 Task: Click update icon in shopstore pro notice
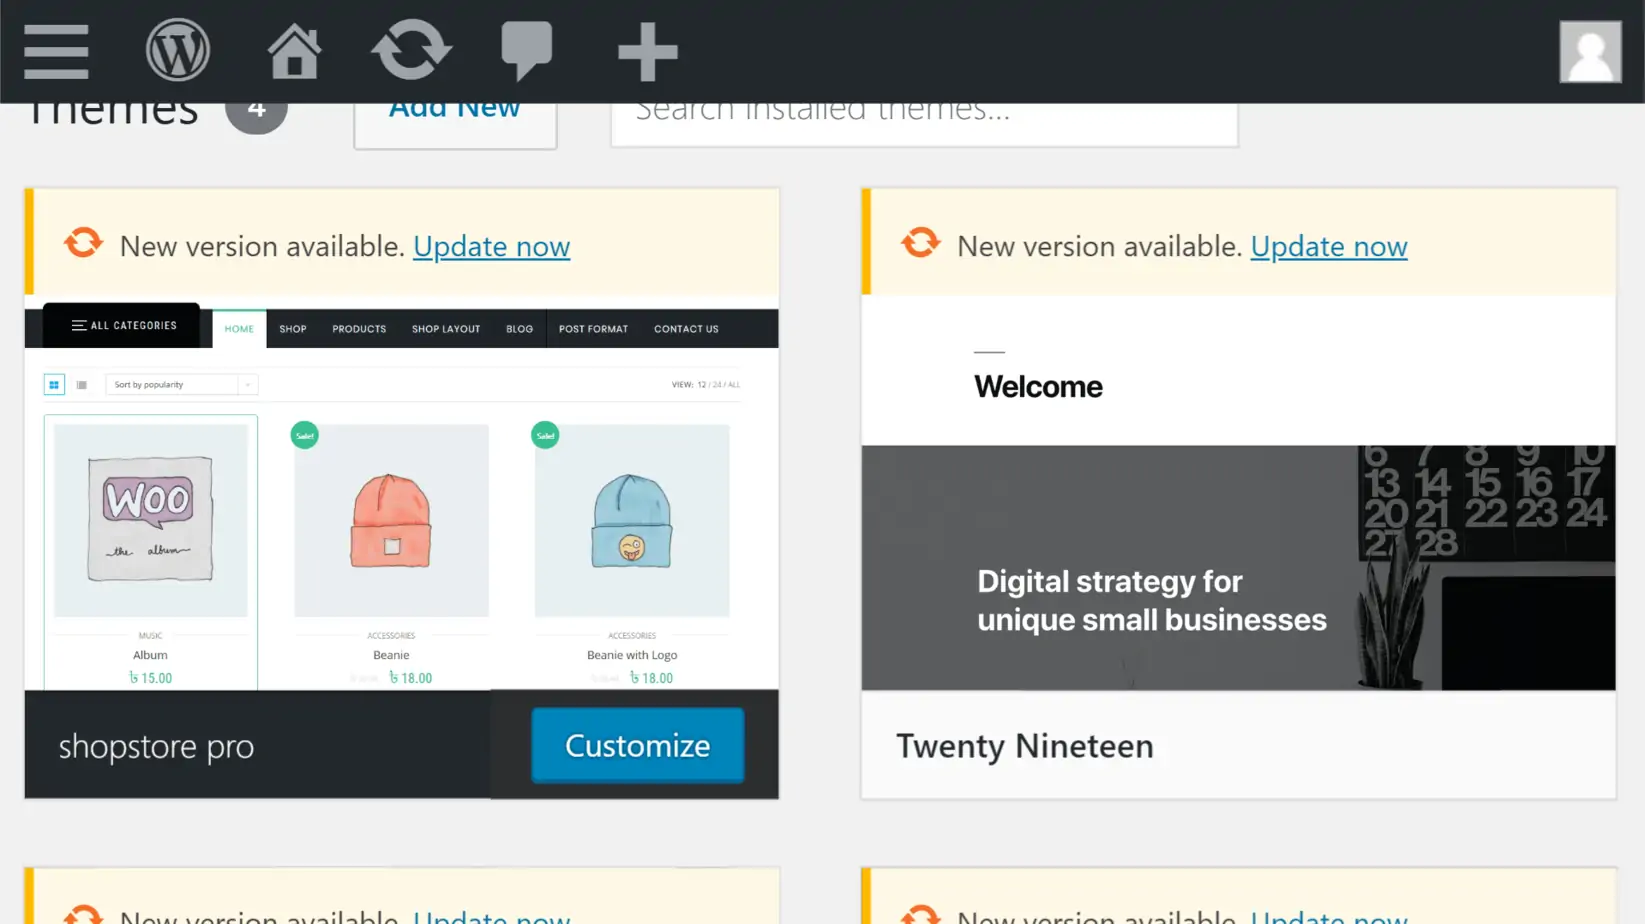(x=83, y=242)
